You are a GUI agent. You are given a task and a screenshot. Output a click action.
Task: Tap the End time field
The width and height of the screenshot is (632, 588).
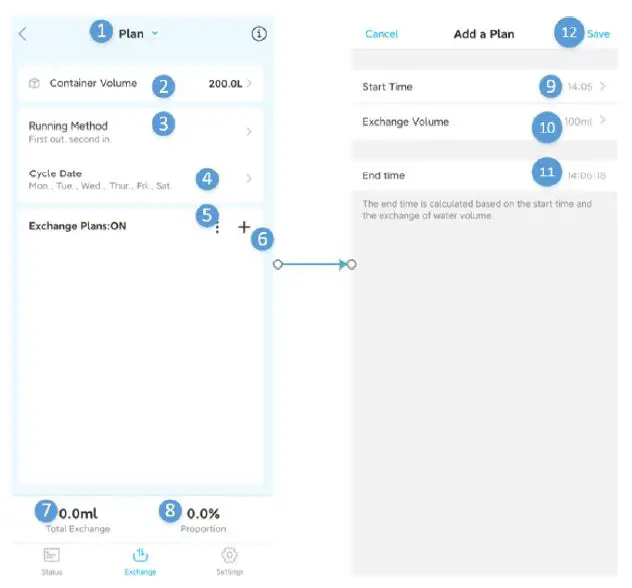tap(484, 175)
